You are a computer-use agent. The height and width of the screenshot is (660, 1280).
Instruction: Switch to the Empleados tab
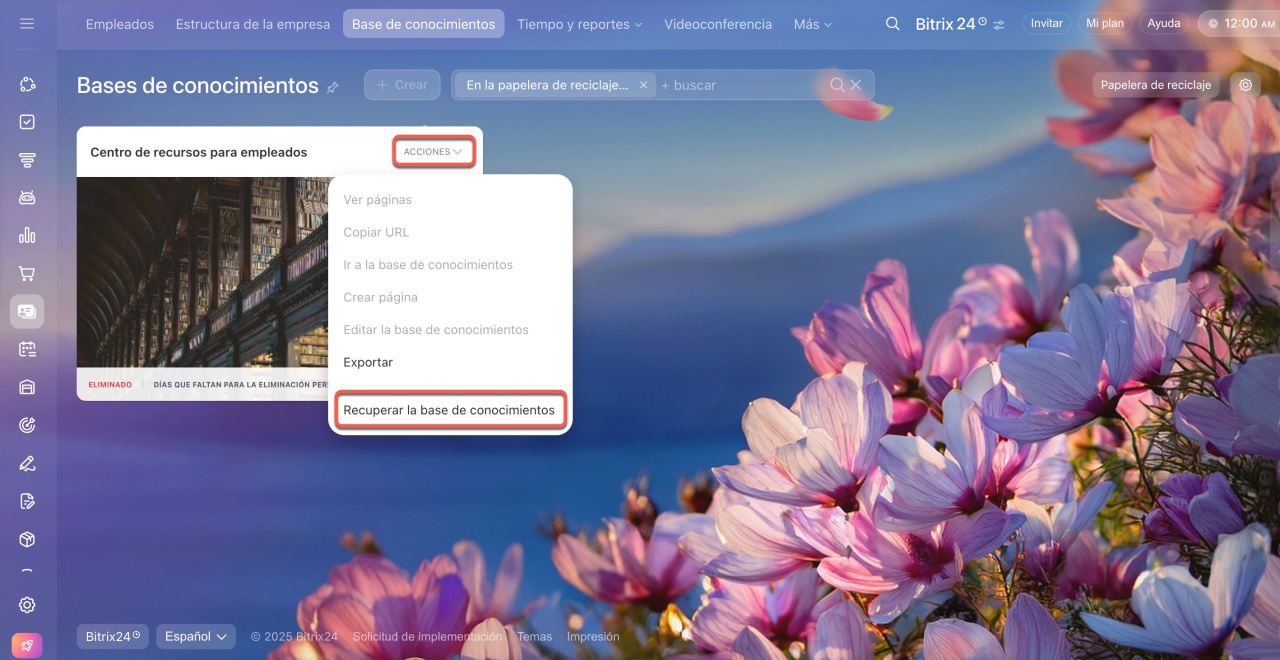point(120,24)
